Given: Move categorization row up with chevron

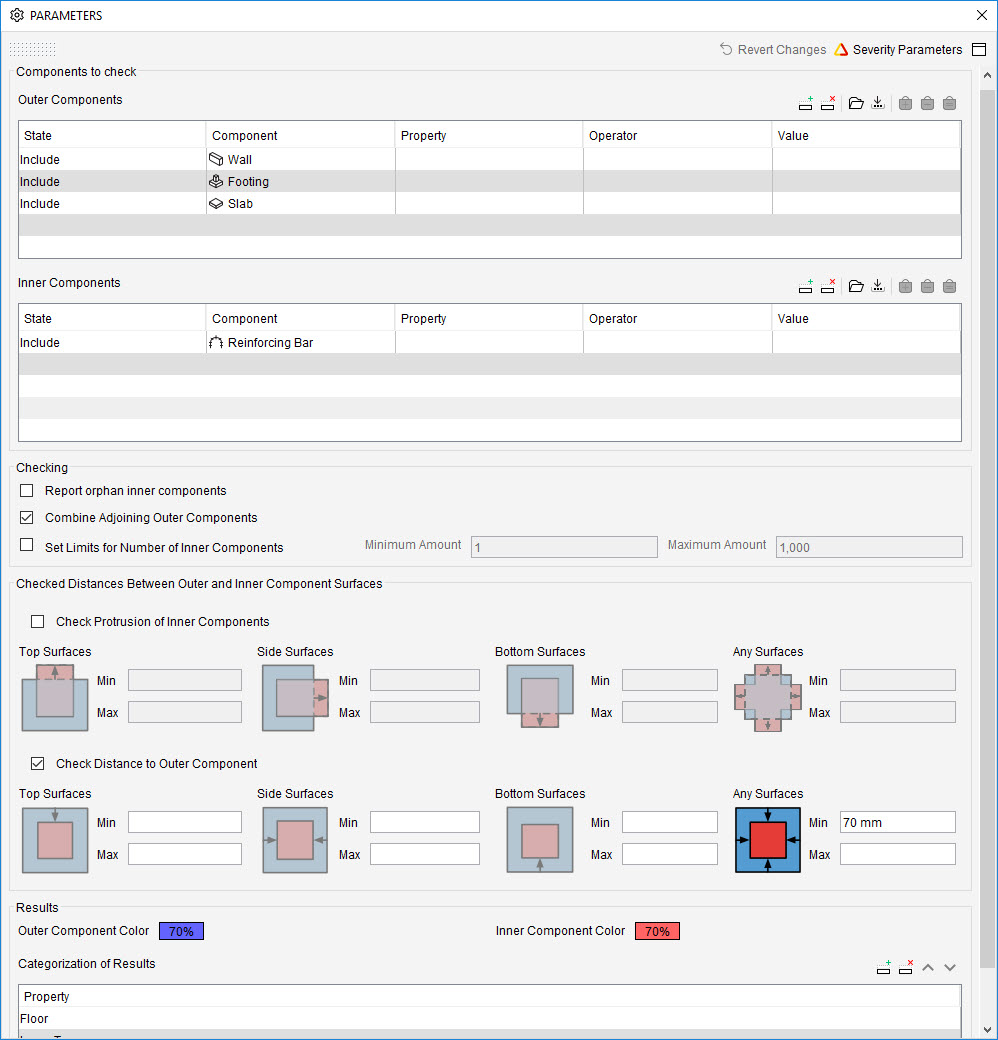Looking at the screenshot, I should 928,967.
